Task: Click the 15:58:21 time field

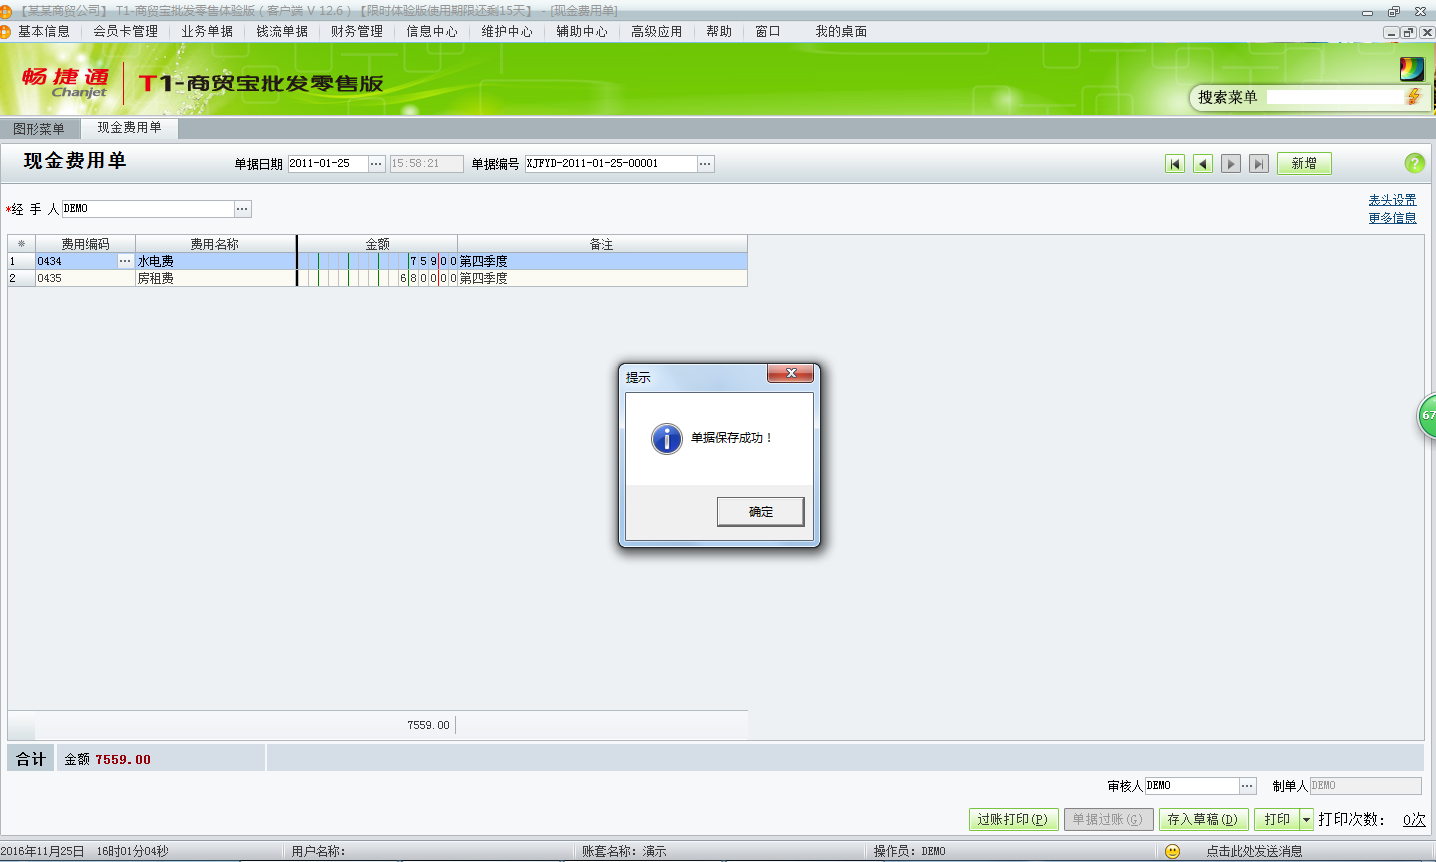Action: click(x=427, y=164)
